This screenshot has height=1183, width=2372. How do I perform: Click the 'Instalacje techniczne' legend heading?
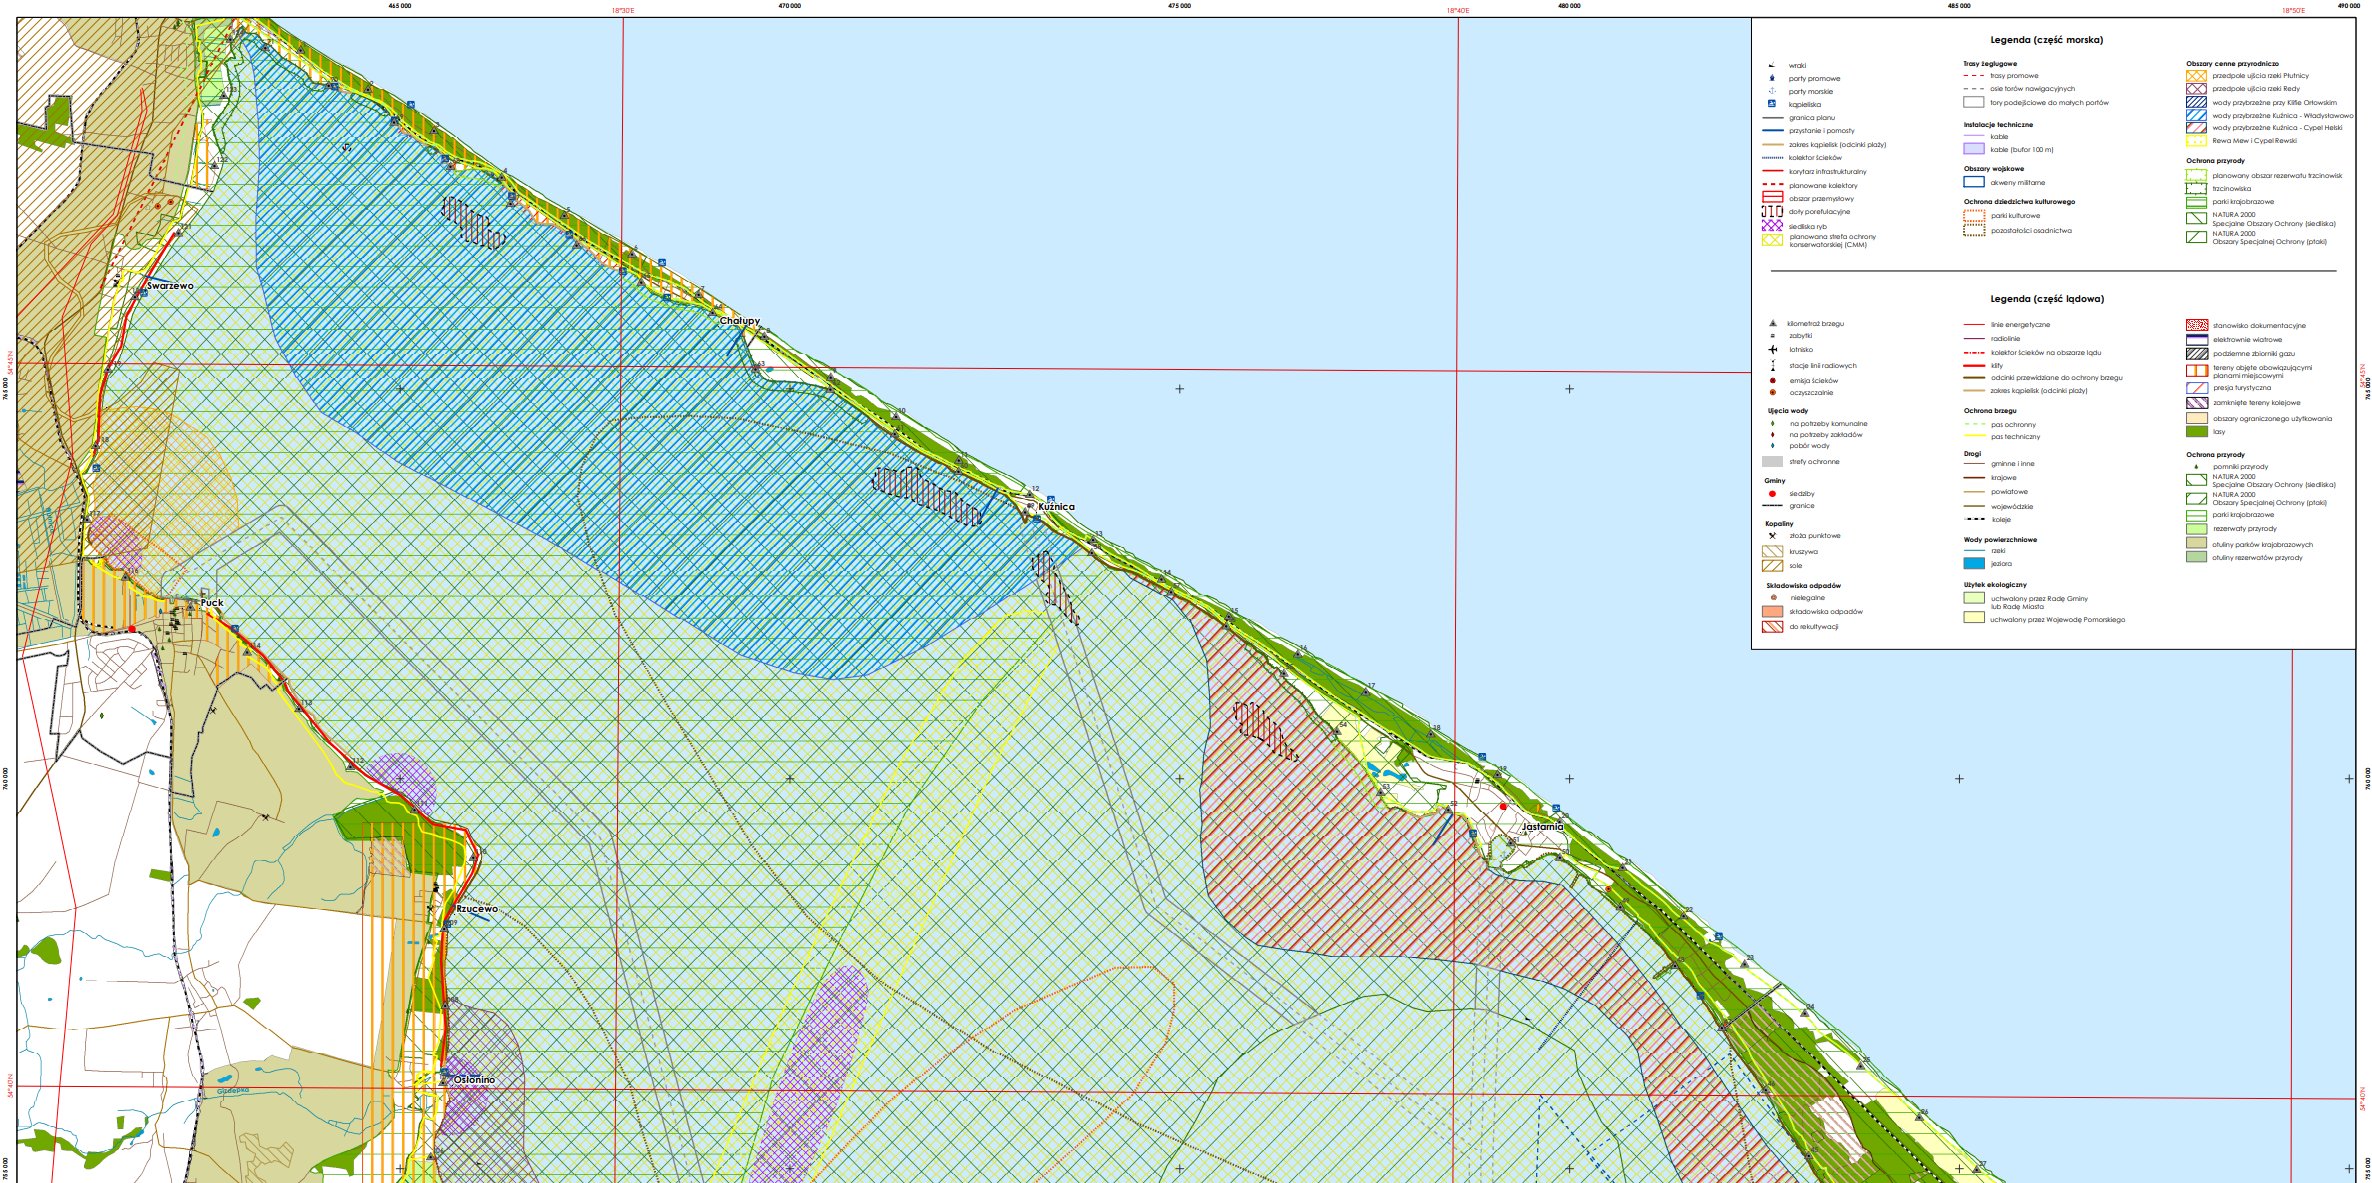pyautogui.click(x=1998, y=125)
